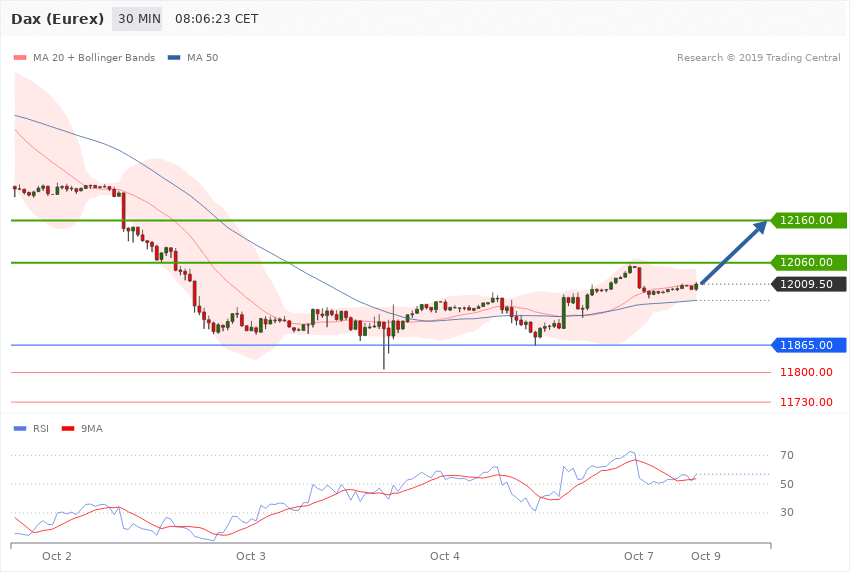The width and height of the screenshot is (850, 576).
Task: Click the 08:06:23 CET timestamp
Action: point(216,19)
